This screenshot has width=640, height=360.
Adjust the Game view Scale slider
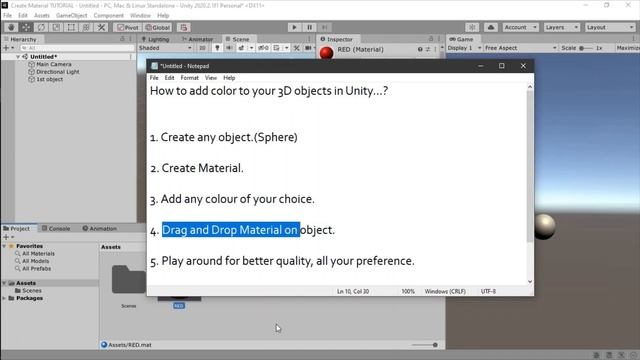pyautogui.click(x=586, y=48)
